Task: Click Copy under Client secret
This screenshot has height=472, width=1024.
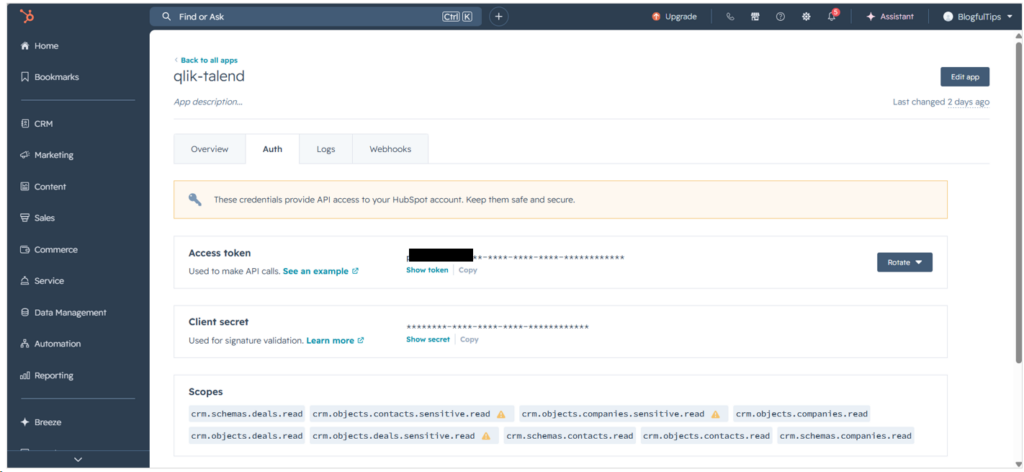Action: pyautogui.click(x=469, y=339)
